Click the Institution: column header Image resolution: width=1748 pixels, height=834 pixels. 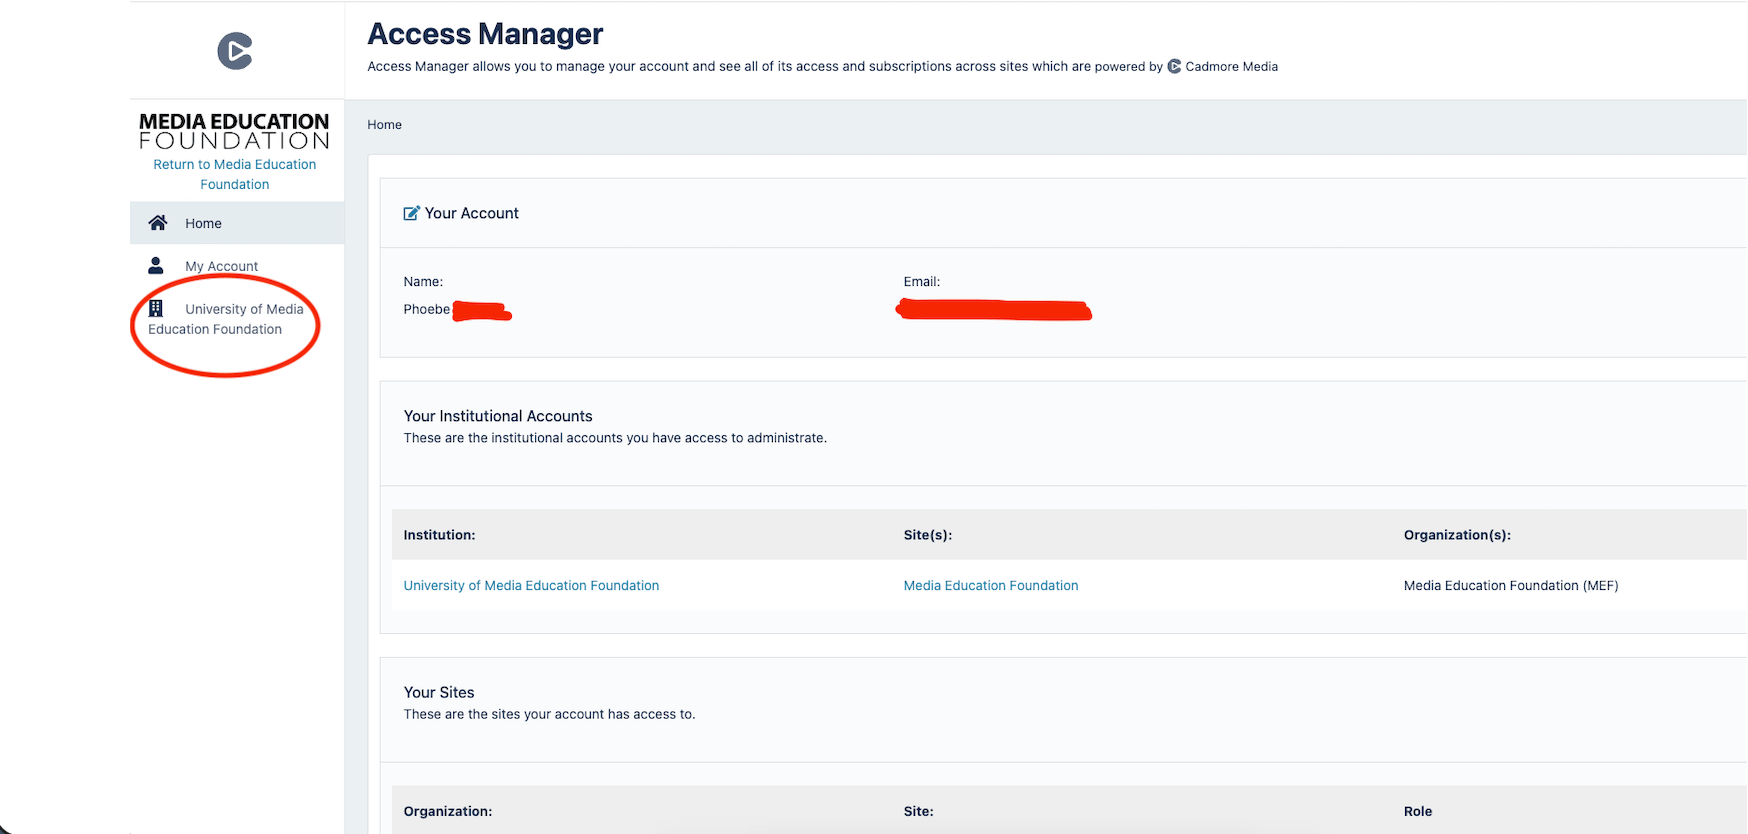(439, 535)
